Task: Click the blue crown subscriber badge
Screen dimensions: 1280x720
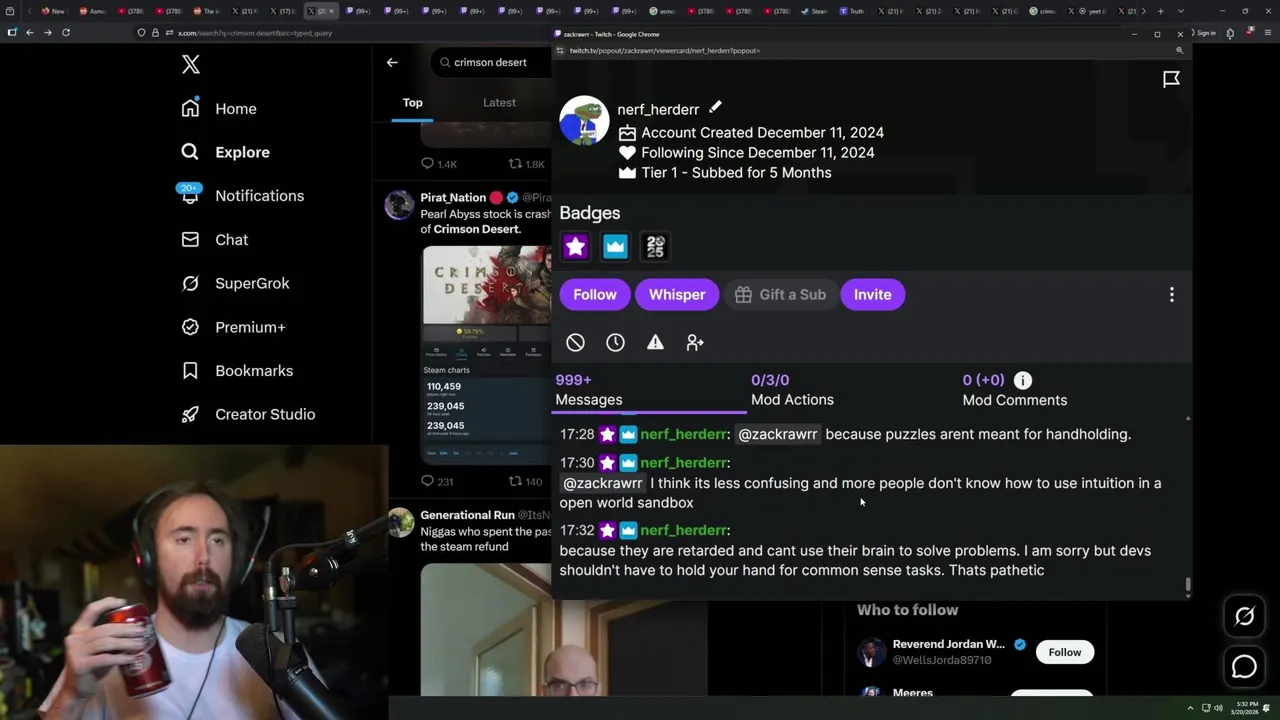Action: tap(615, 246)
